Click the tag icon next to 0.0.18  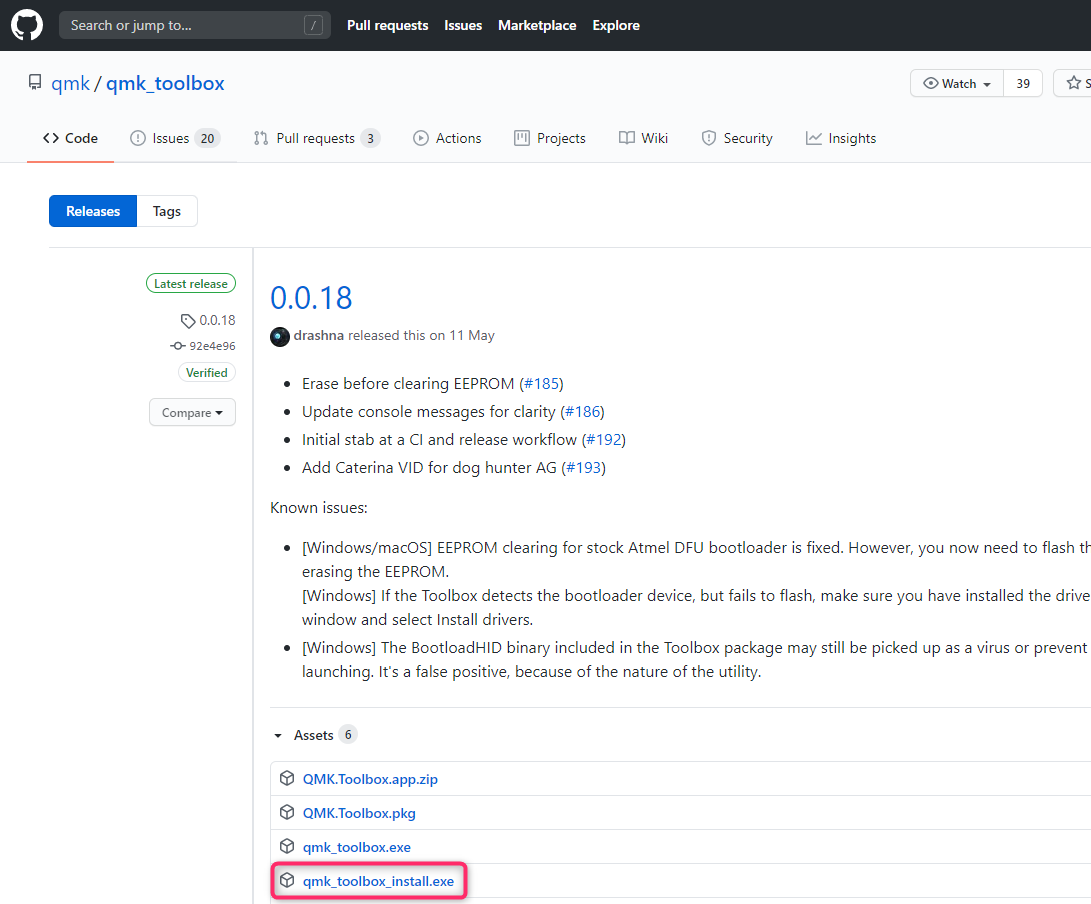click(x=188, y=321)
